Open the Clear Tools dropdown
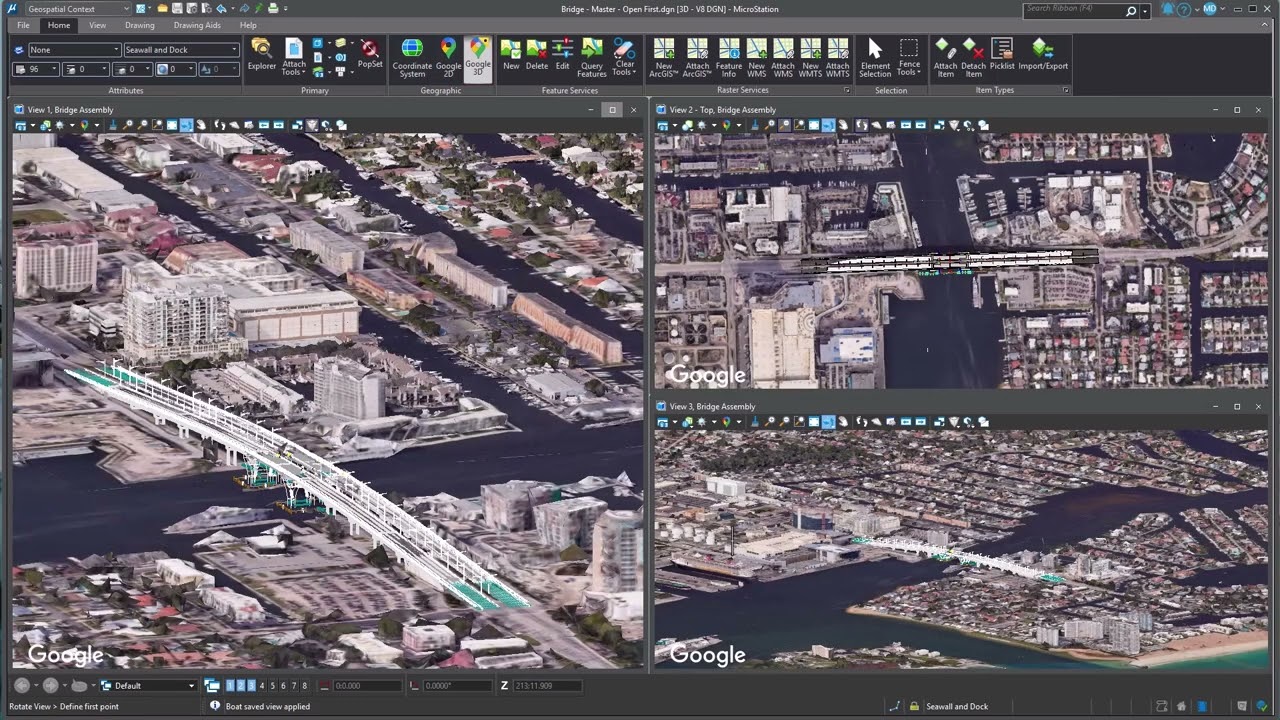The height and width of the screenshot is (720, 1280). coord(623,58)
